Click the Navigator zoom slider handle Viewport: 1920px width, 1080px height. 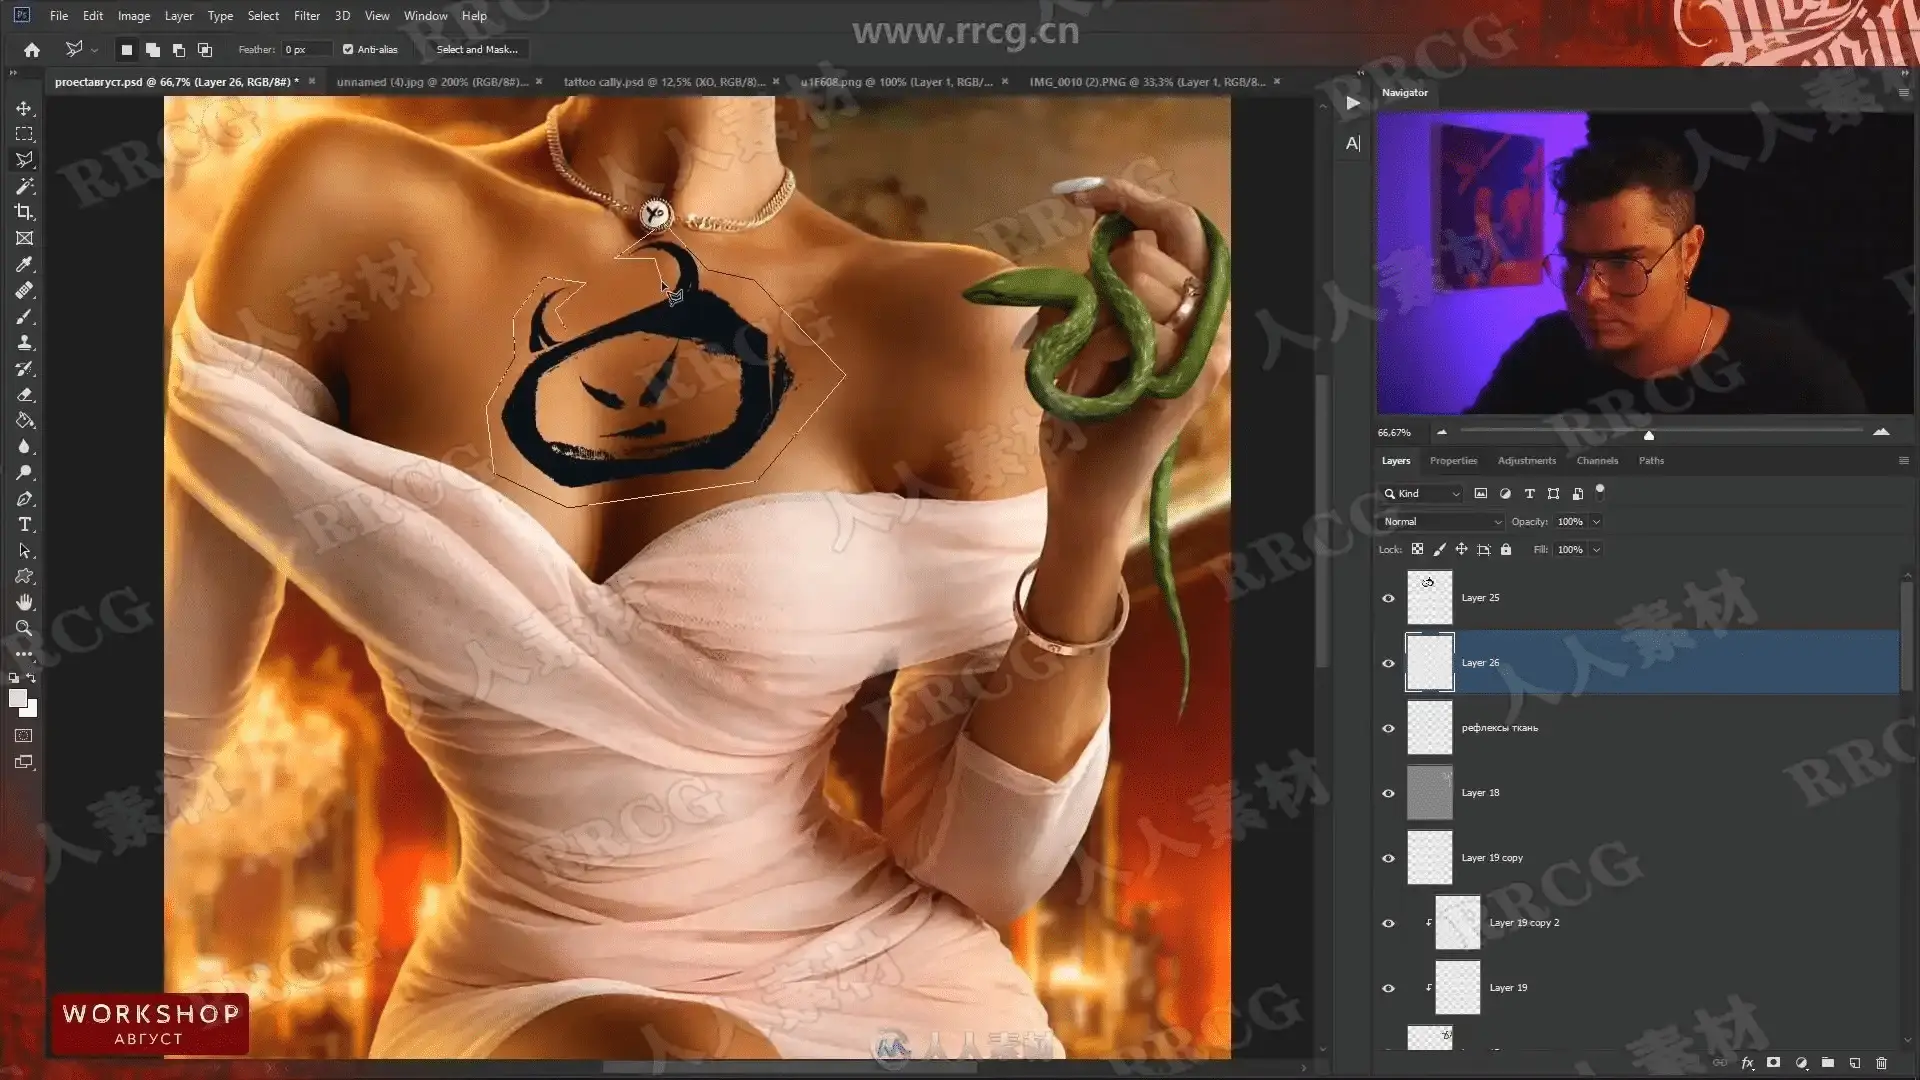click(1649, 435)
